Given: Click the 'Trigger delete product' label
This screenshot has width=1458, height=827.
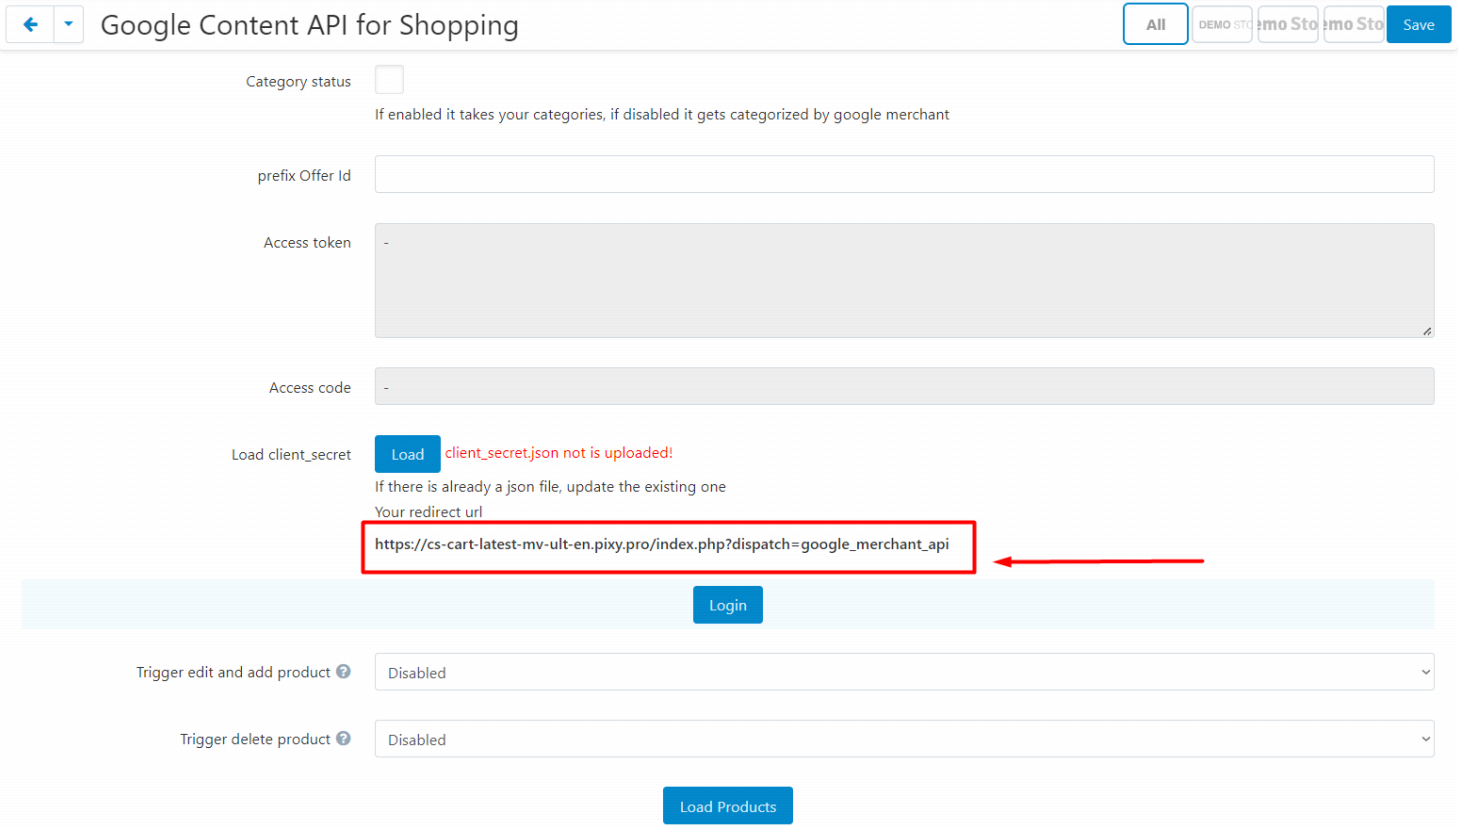Looking at the screenshot, I should 255,739.
